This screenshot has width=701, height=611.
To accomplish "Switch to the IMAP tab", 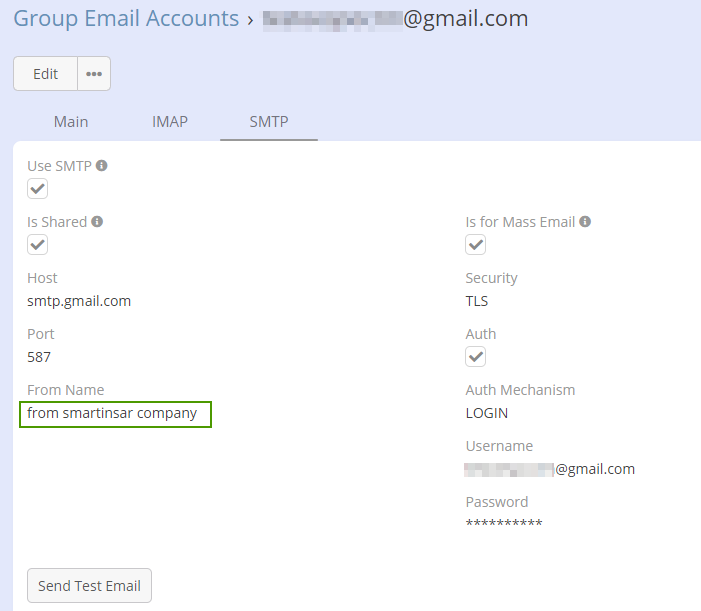I will [170, 122].
